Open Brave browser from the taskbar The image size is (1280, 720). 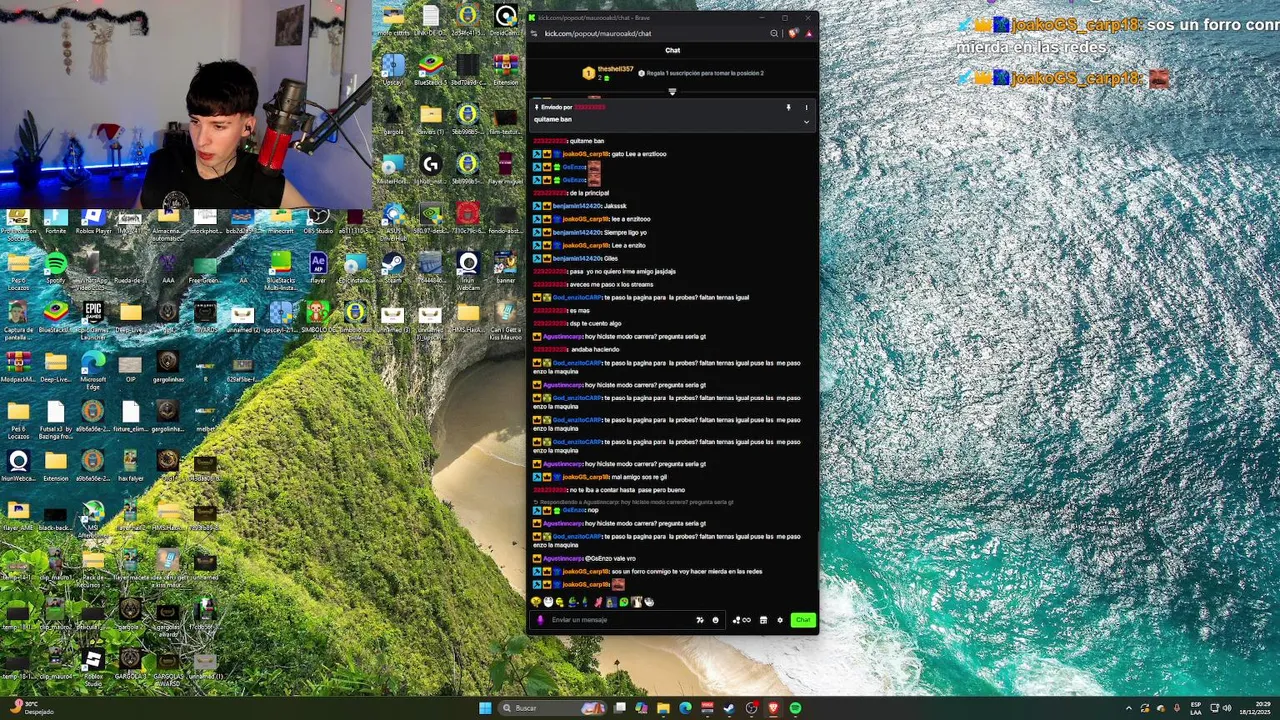click(773, 708)
